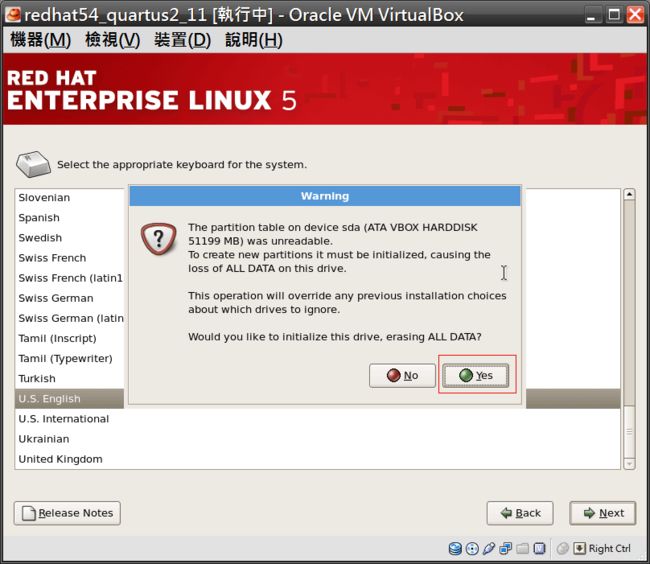This screenshot has width=650, height=564.
Task: Click the USB devices status icon
Action: click(489, 548)
